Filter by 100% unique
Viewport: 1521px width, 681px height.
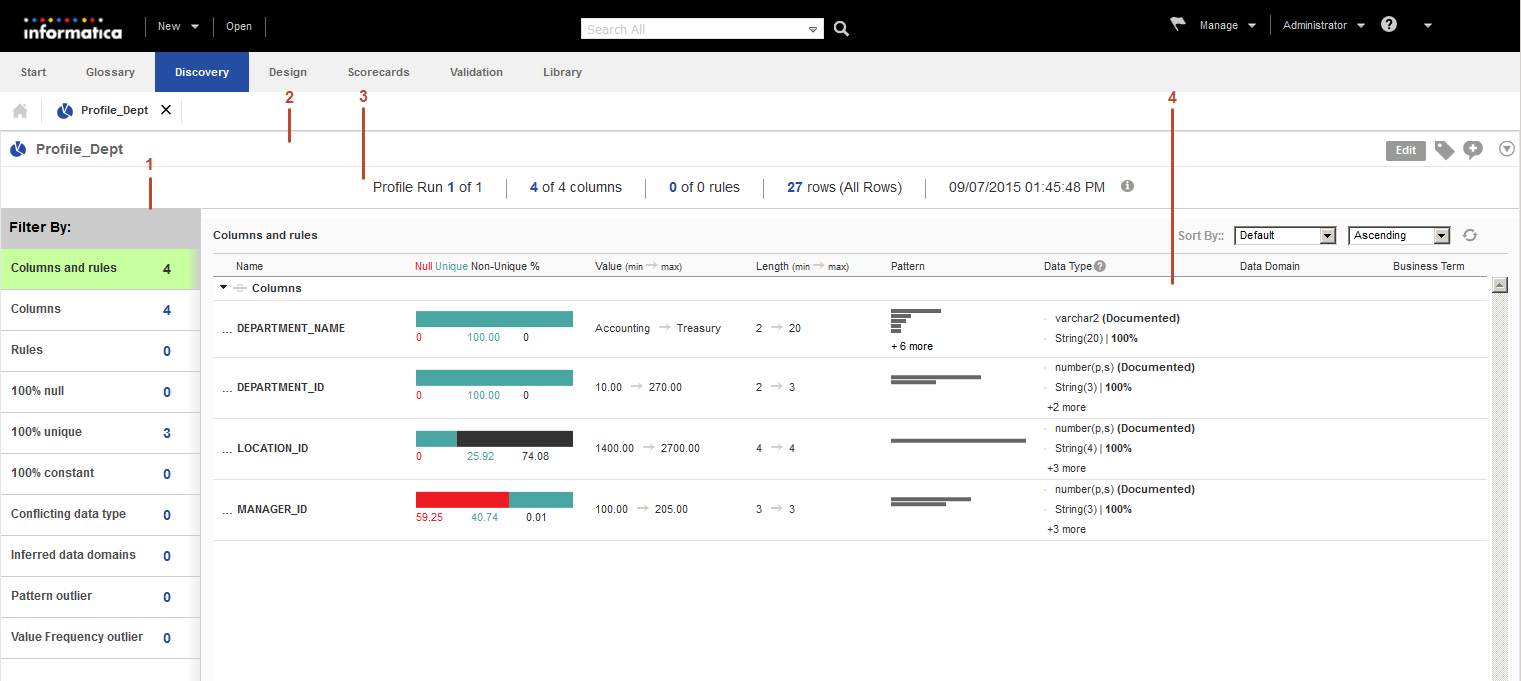(x=100, y=432)
